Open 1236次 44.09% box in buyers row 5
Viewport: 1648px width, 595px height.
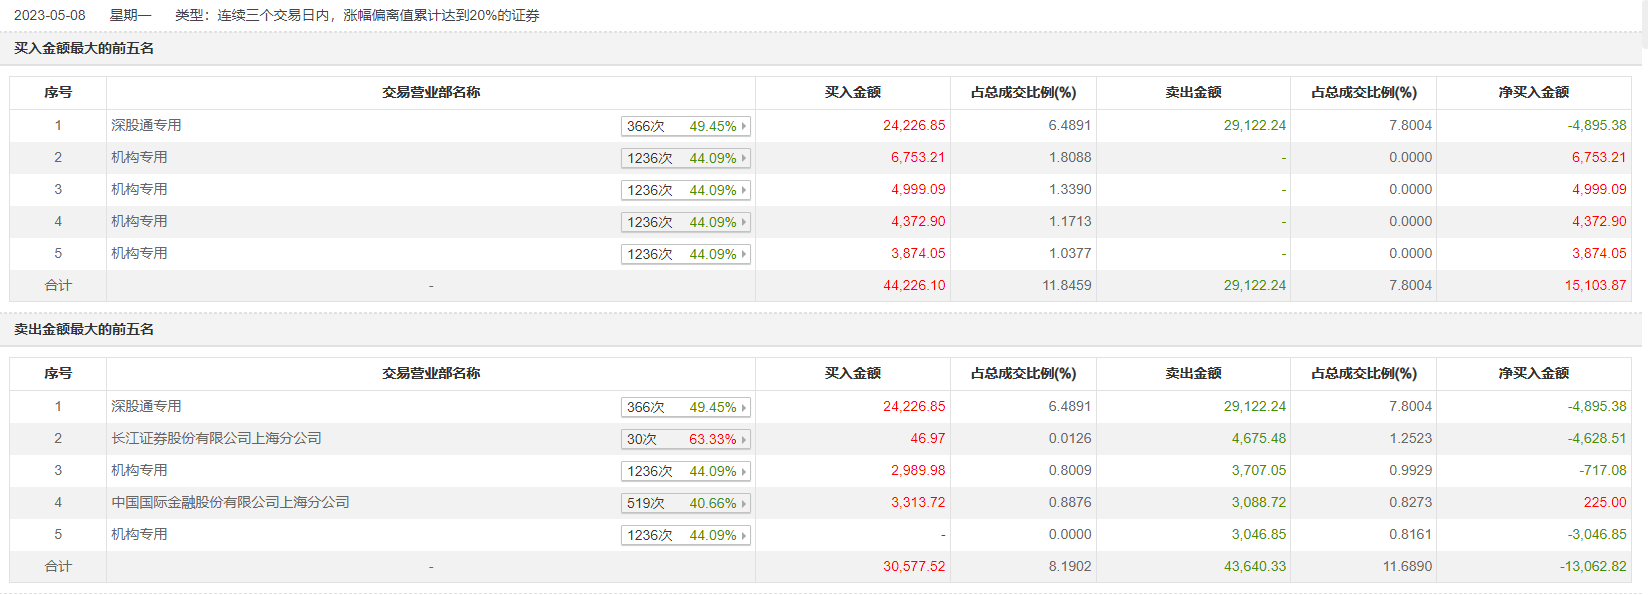[x=684, y=254]
